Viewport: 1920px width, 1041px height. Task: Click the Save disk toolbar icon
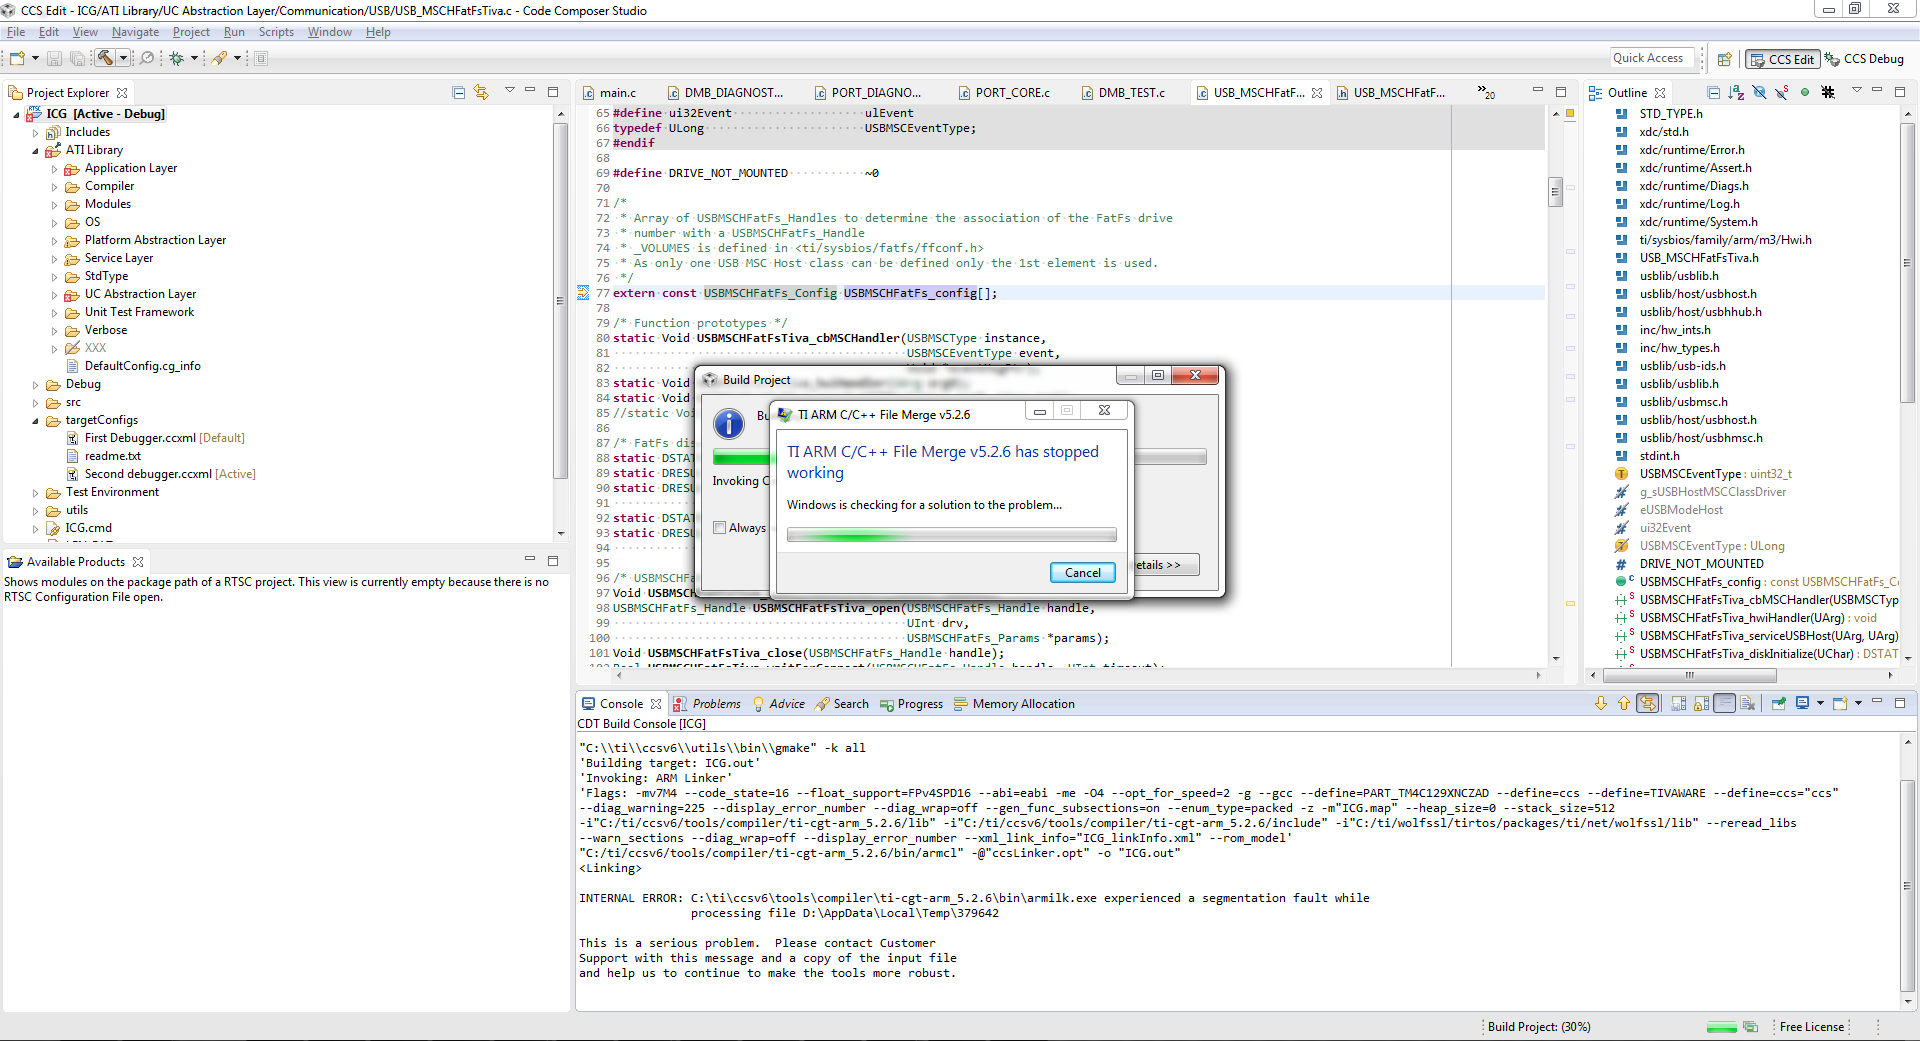click(x=55, y=58)
